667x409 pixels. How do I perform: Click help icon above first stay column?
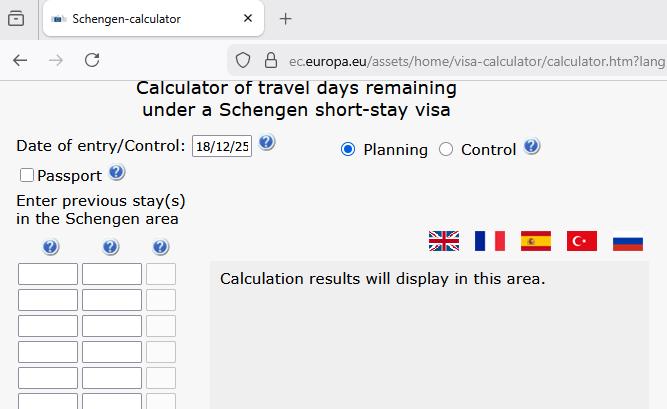pos(51,247)
